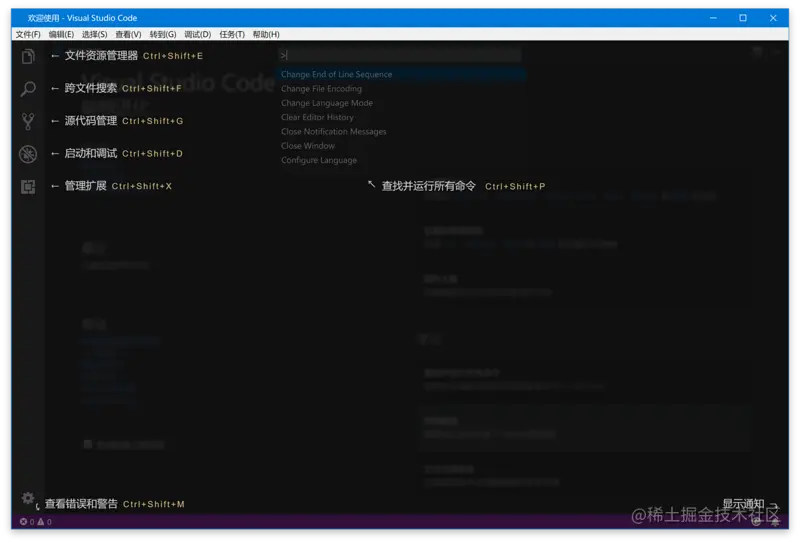
Task: Open the 调试(D) menu
Action: tap(197, 34)
